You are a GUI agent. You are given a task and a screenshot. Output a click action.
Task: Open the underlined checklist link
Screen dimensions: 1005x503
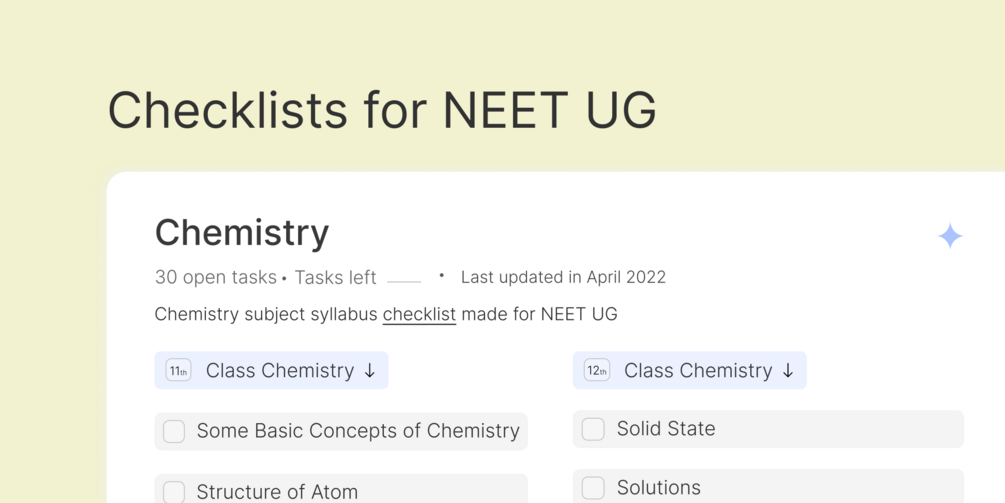(x=419, y=314)
